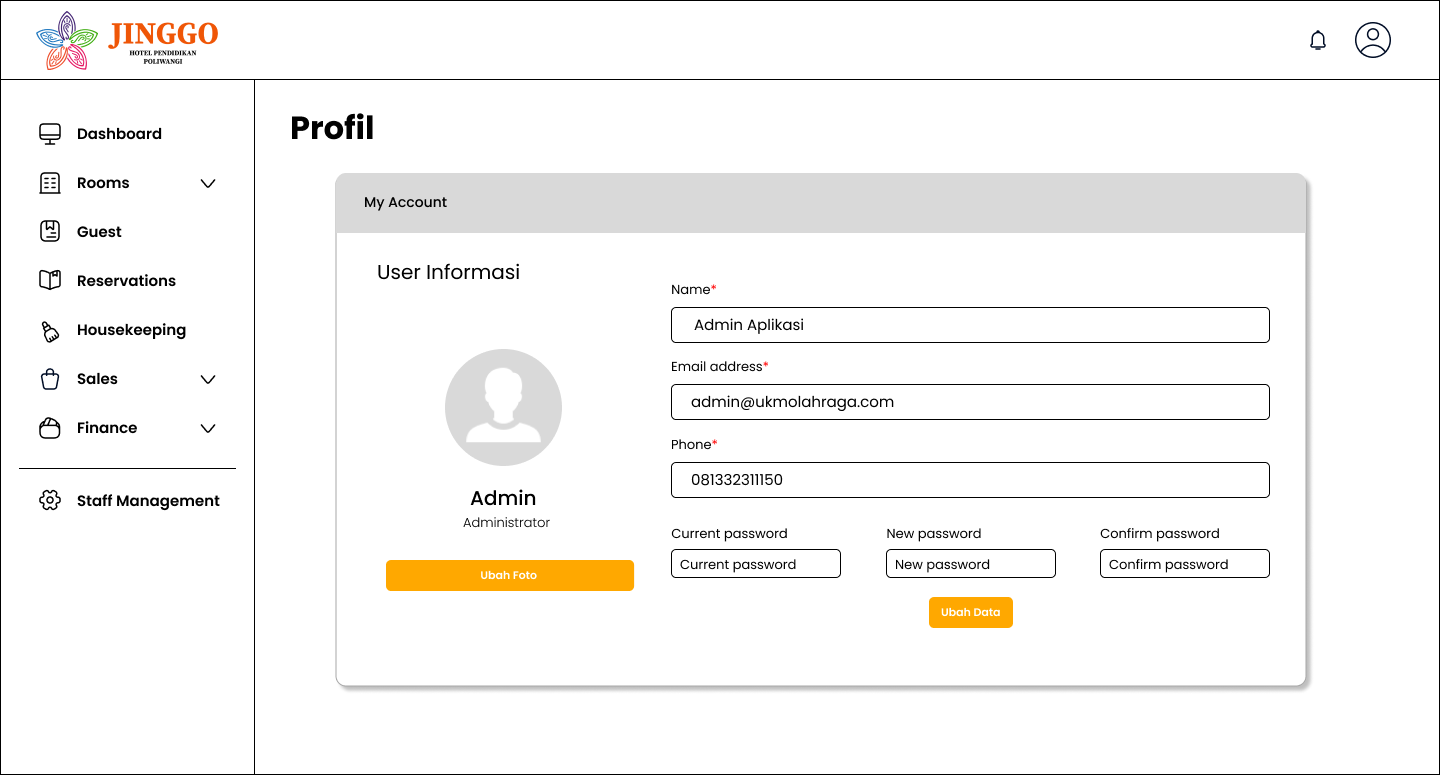Click the Jinggo hotel logo
The height and width of the screenshot is (775, 1440).
(127, 41)
